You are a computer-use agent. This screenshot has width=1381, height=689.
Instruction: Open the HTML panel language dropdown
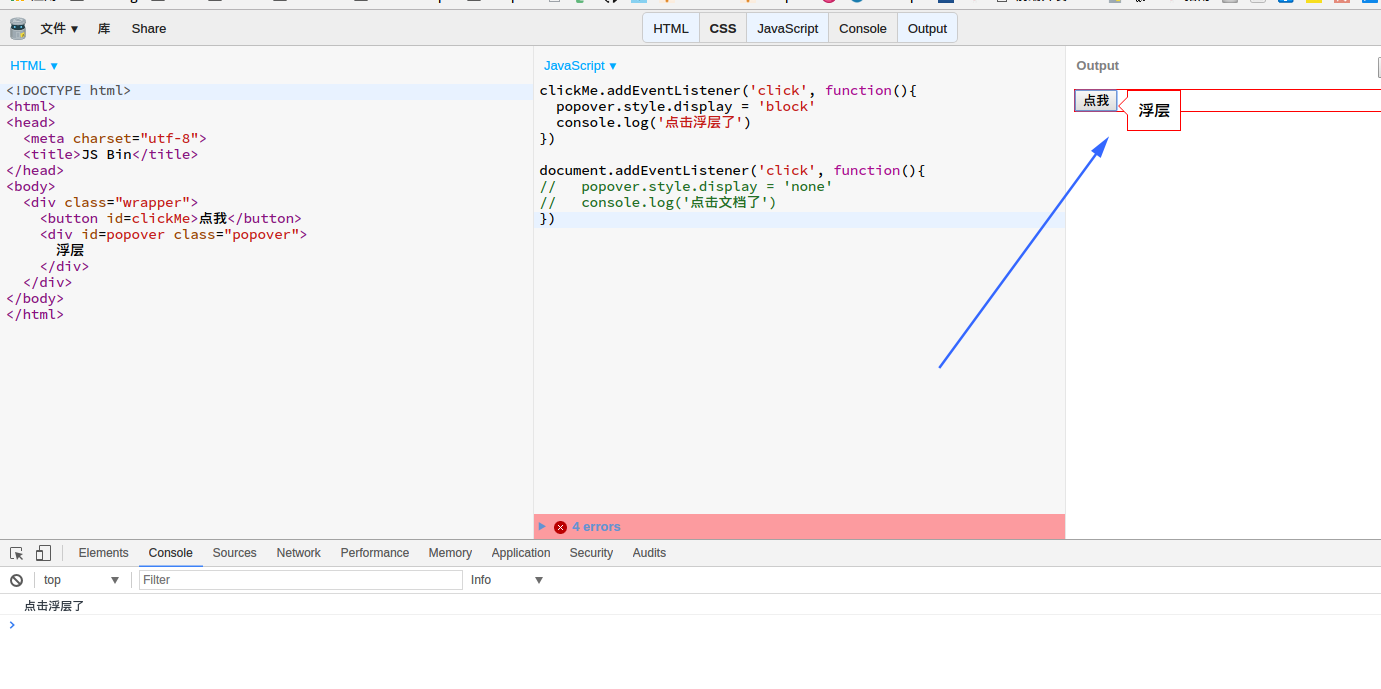point(34,66)
